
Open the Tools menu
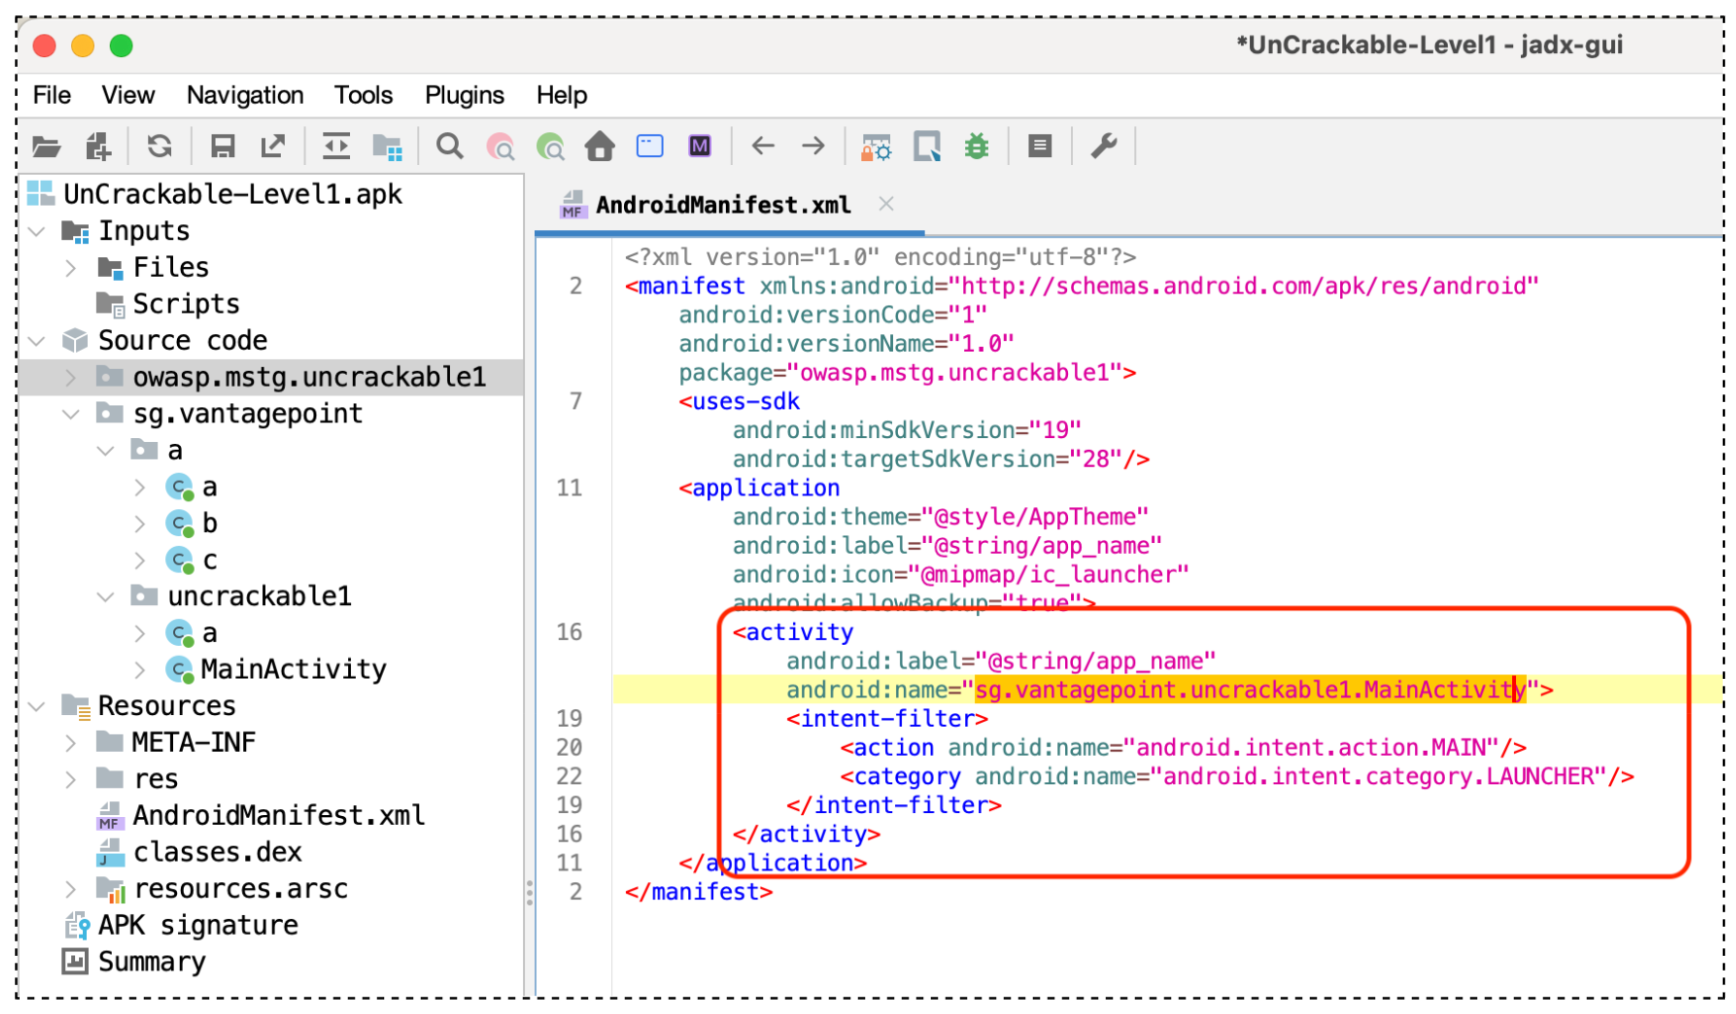click(x=363, y=95)
